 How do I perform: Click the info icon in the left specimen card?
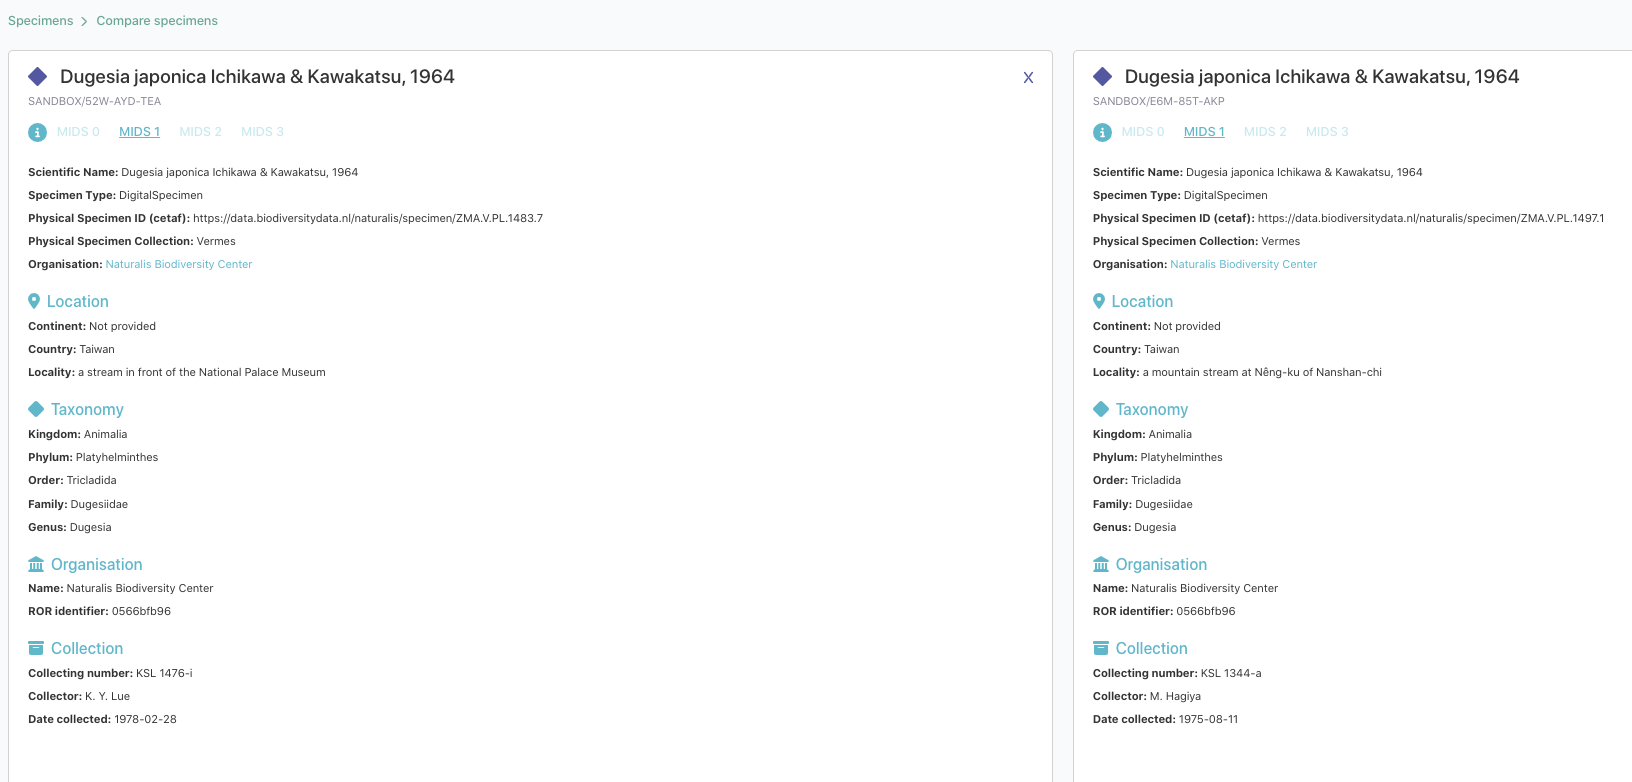pyautogui.click(x=37, y=132)
